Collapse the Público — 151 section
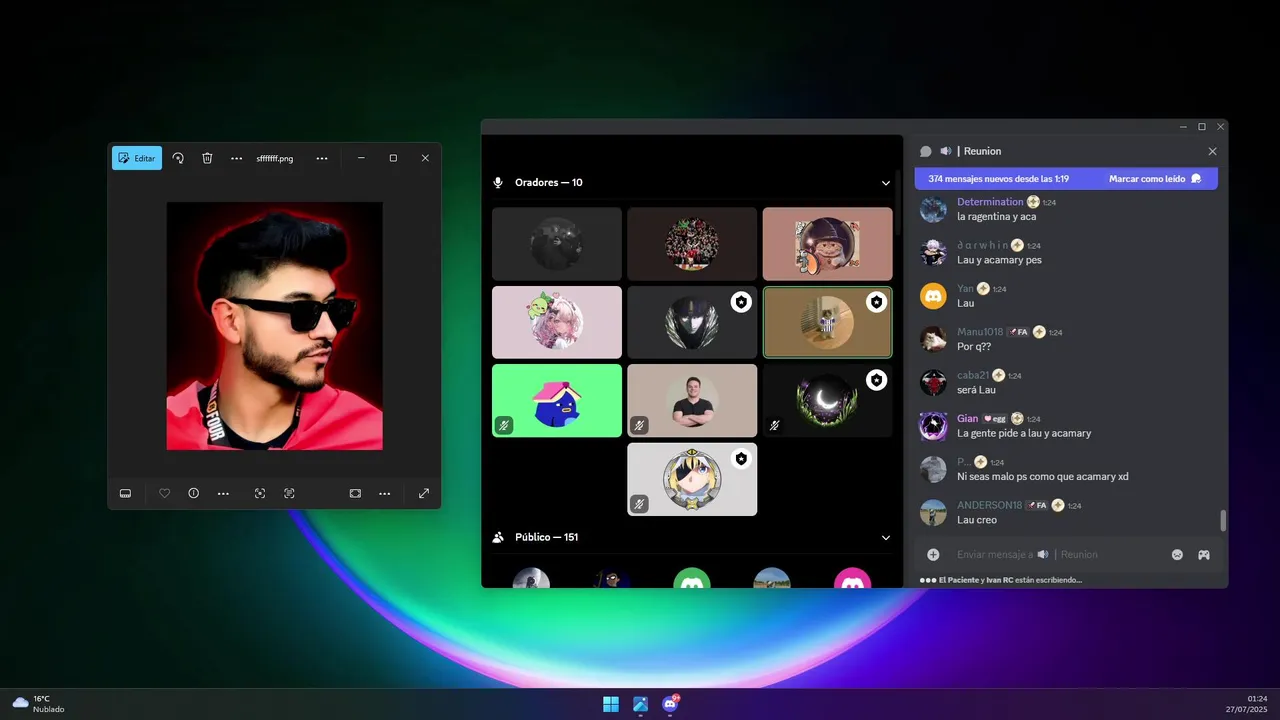 (x=885, y=538)
